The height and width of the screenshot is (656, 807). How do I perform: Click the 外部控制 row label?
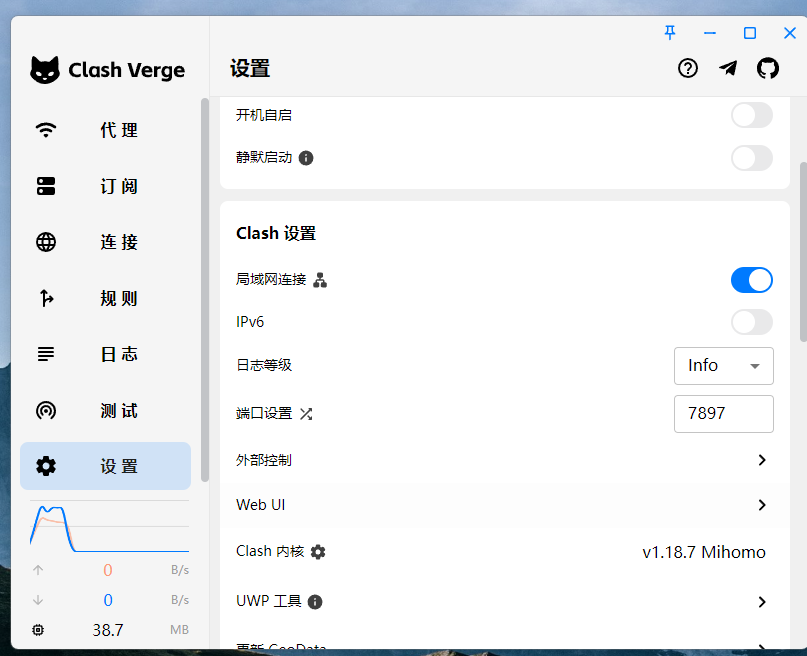[x=264, y=460]
